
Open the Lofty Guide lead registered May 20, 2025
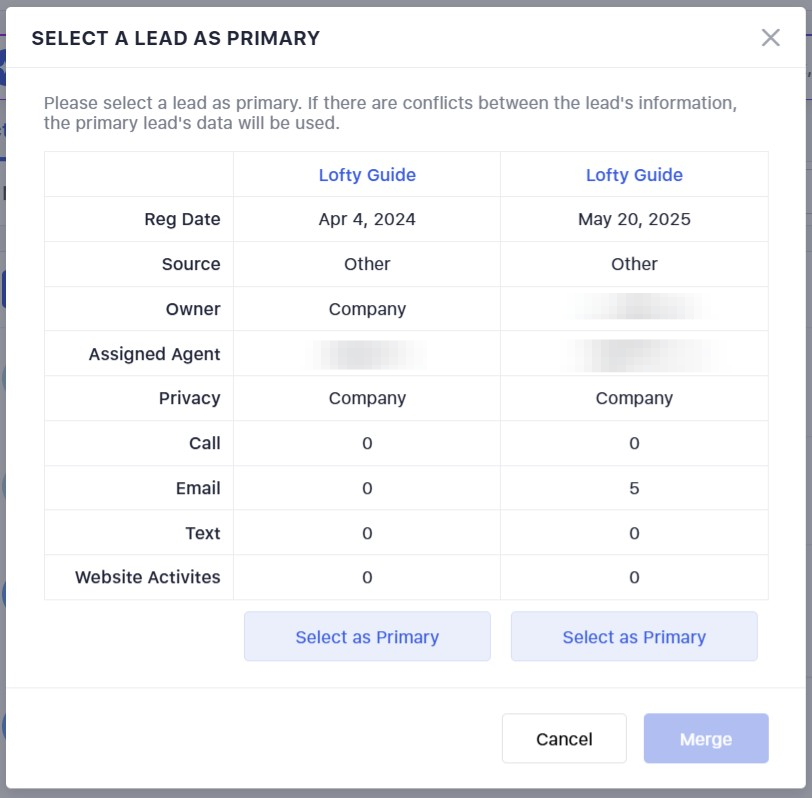[634, 175]
